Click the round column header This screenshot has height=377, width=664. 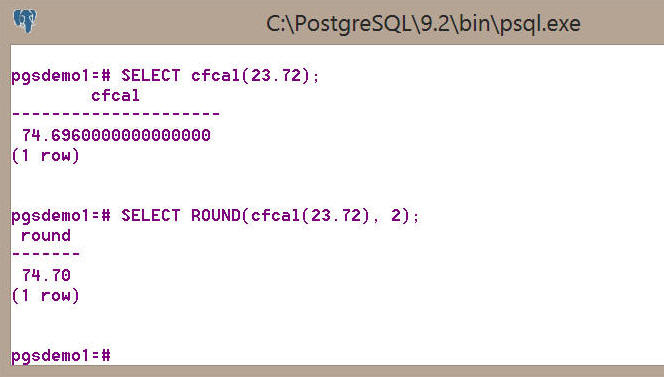click(x=46, y=236)
